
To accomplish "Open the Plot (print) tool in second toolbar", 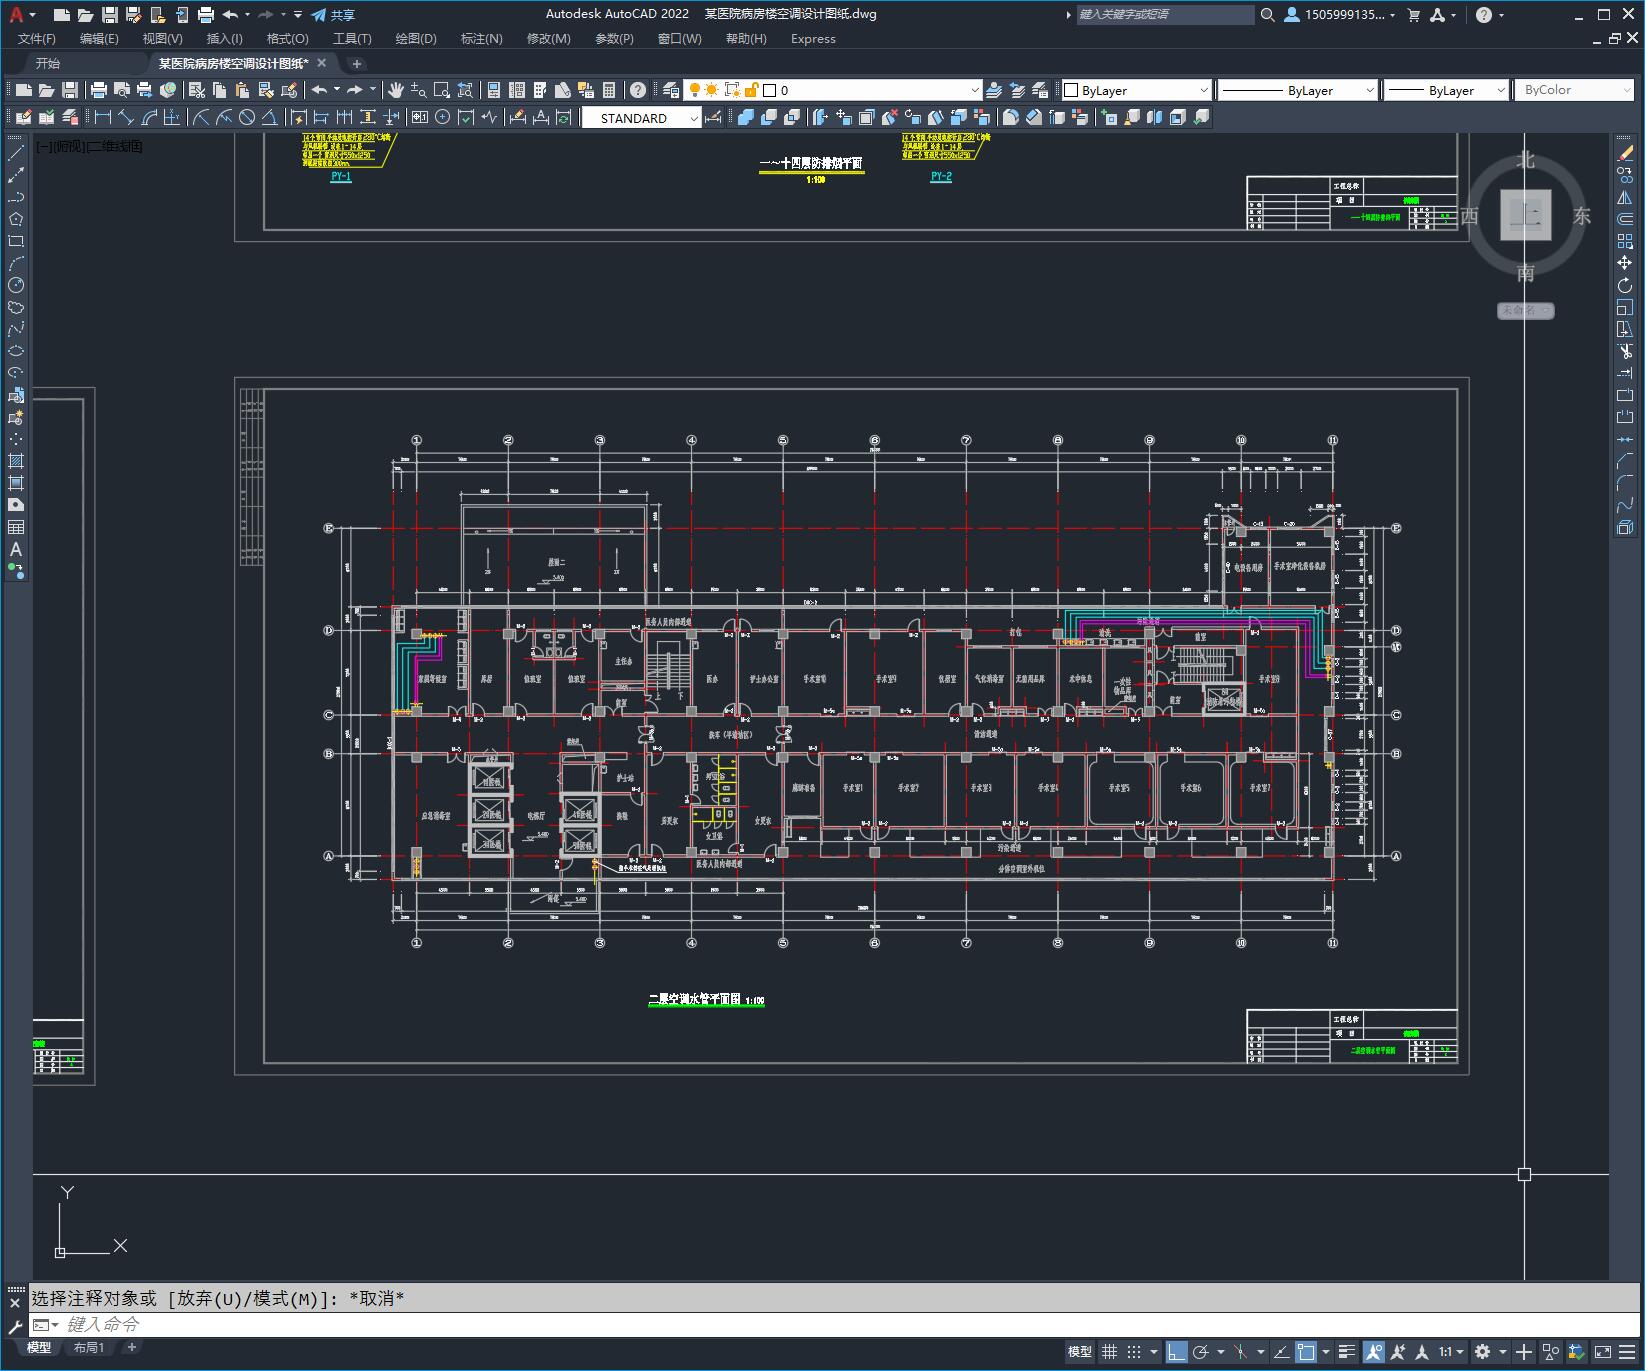I will tap(99, 90).
